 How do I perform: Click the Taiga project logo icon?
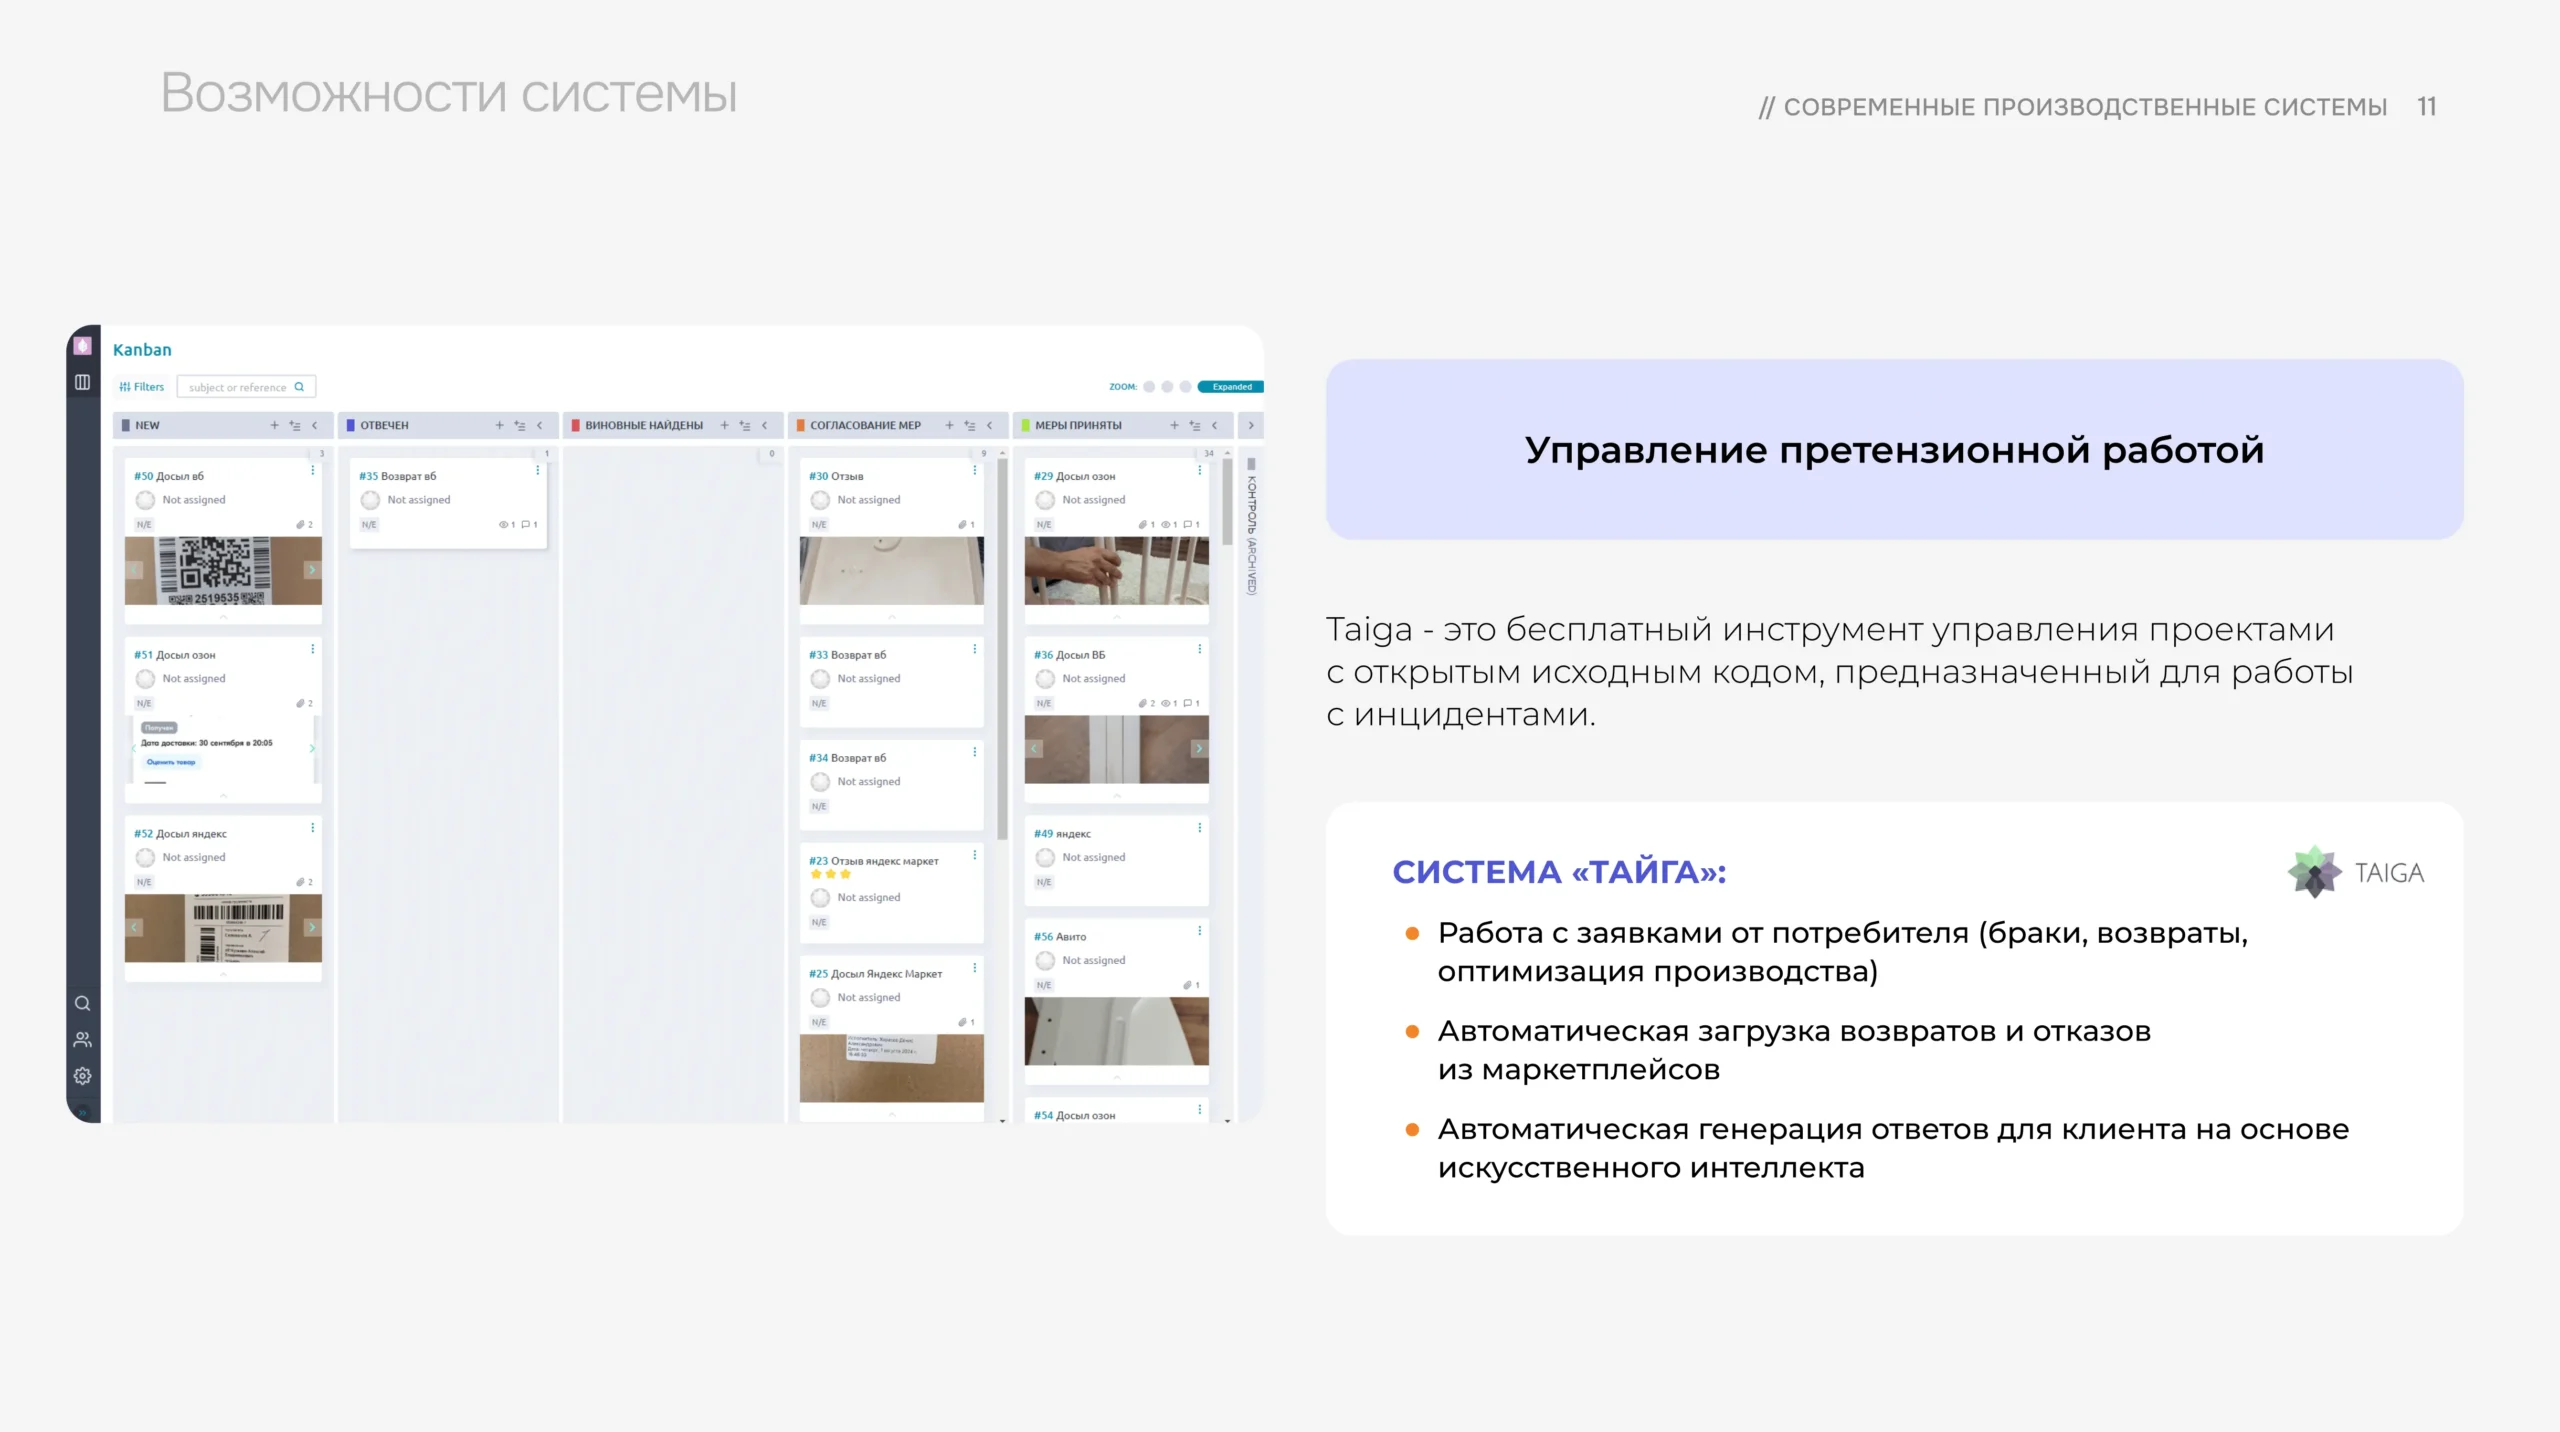click(83, 346)
